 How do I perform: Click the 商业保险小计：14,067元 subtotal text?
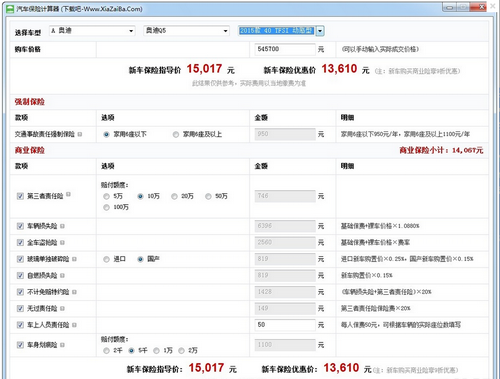point(441,150)
